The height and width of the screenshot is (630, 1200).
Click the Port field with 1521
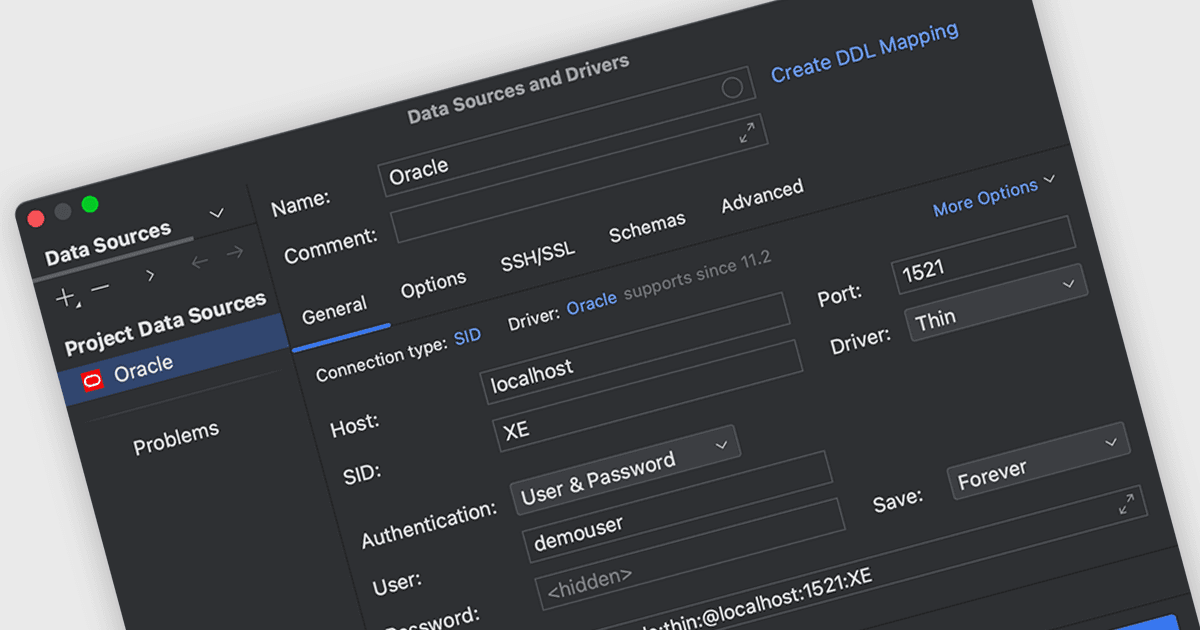(x=984, y=256)
